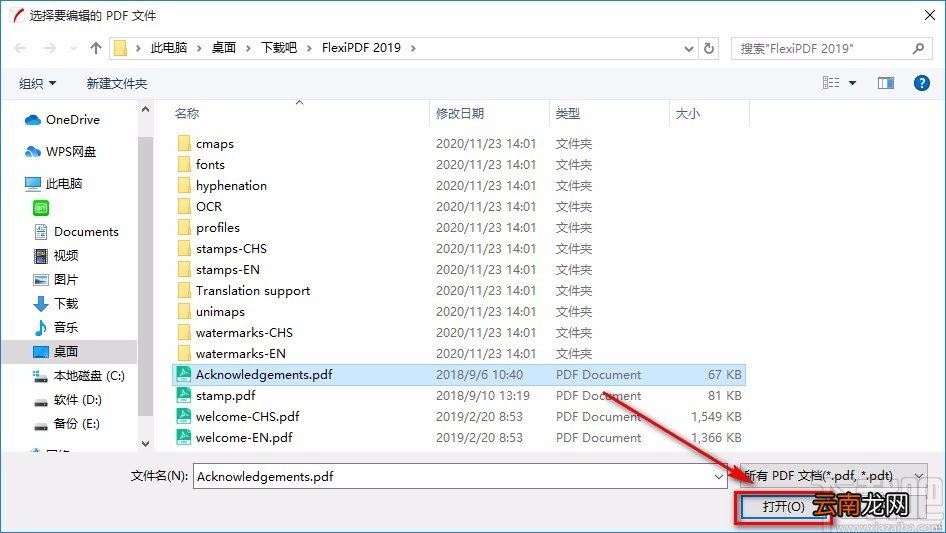
Task: Expand chevron after 此电脑 breadcrumb
Action: [x=199, y=48]
